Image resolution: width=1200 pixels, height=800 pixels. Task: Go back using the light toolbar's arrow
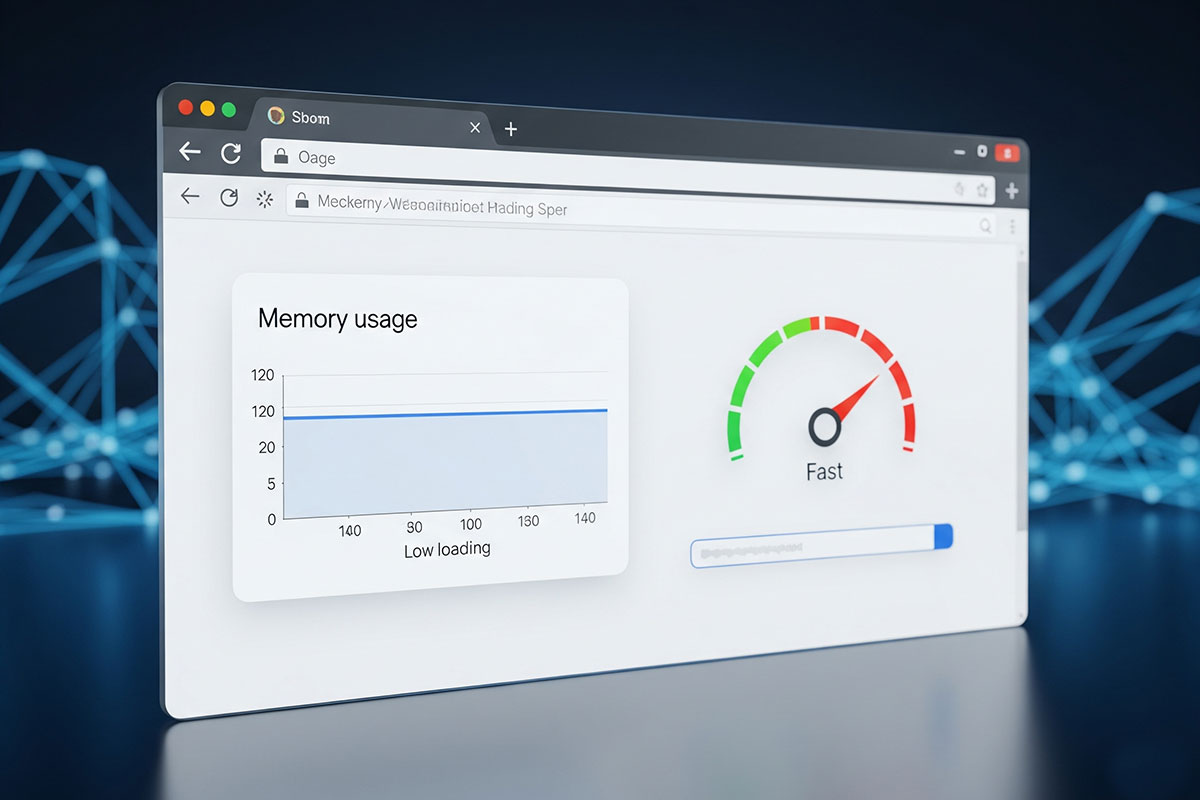[x=190, y=196]
